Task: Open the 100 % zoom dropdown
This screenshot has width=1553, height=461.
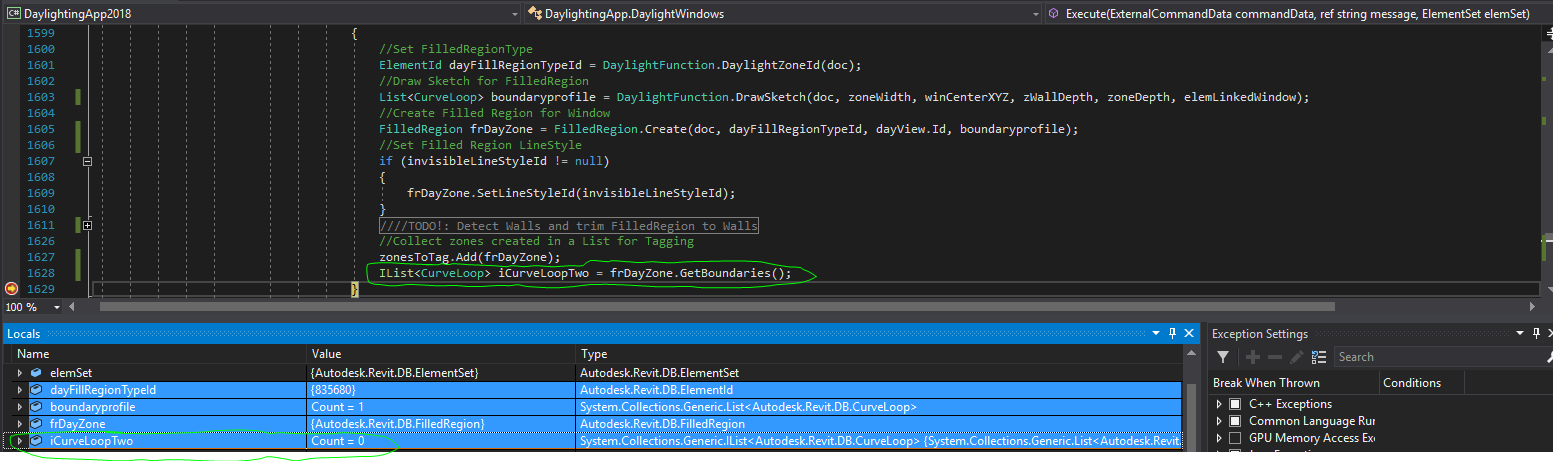Action: (56, 307)
